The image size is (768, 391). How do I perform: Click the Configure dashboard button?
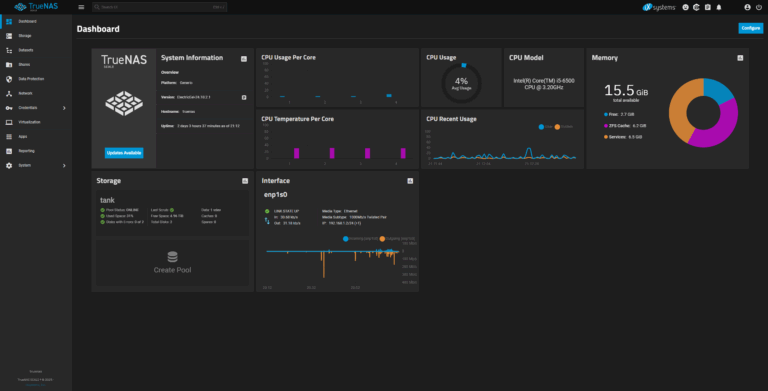coord(750,28)
